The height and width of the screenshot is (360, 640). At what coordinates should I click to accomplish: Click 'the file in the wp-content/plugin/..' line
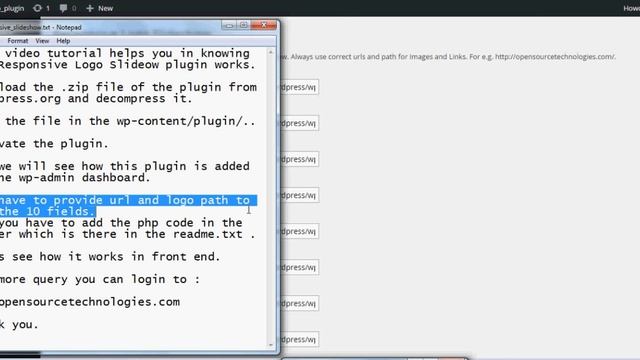pyautogui.click(x=130, y=121)
